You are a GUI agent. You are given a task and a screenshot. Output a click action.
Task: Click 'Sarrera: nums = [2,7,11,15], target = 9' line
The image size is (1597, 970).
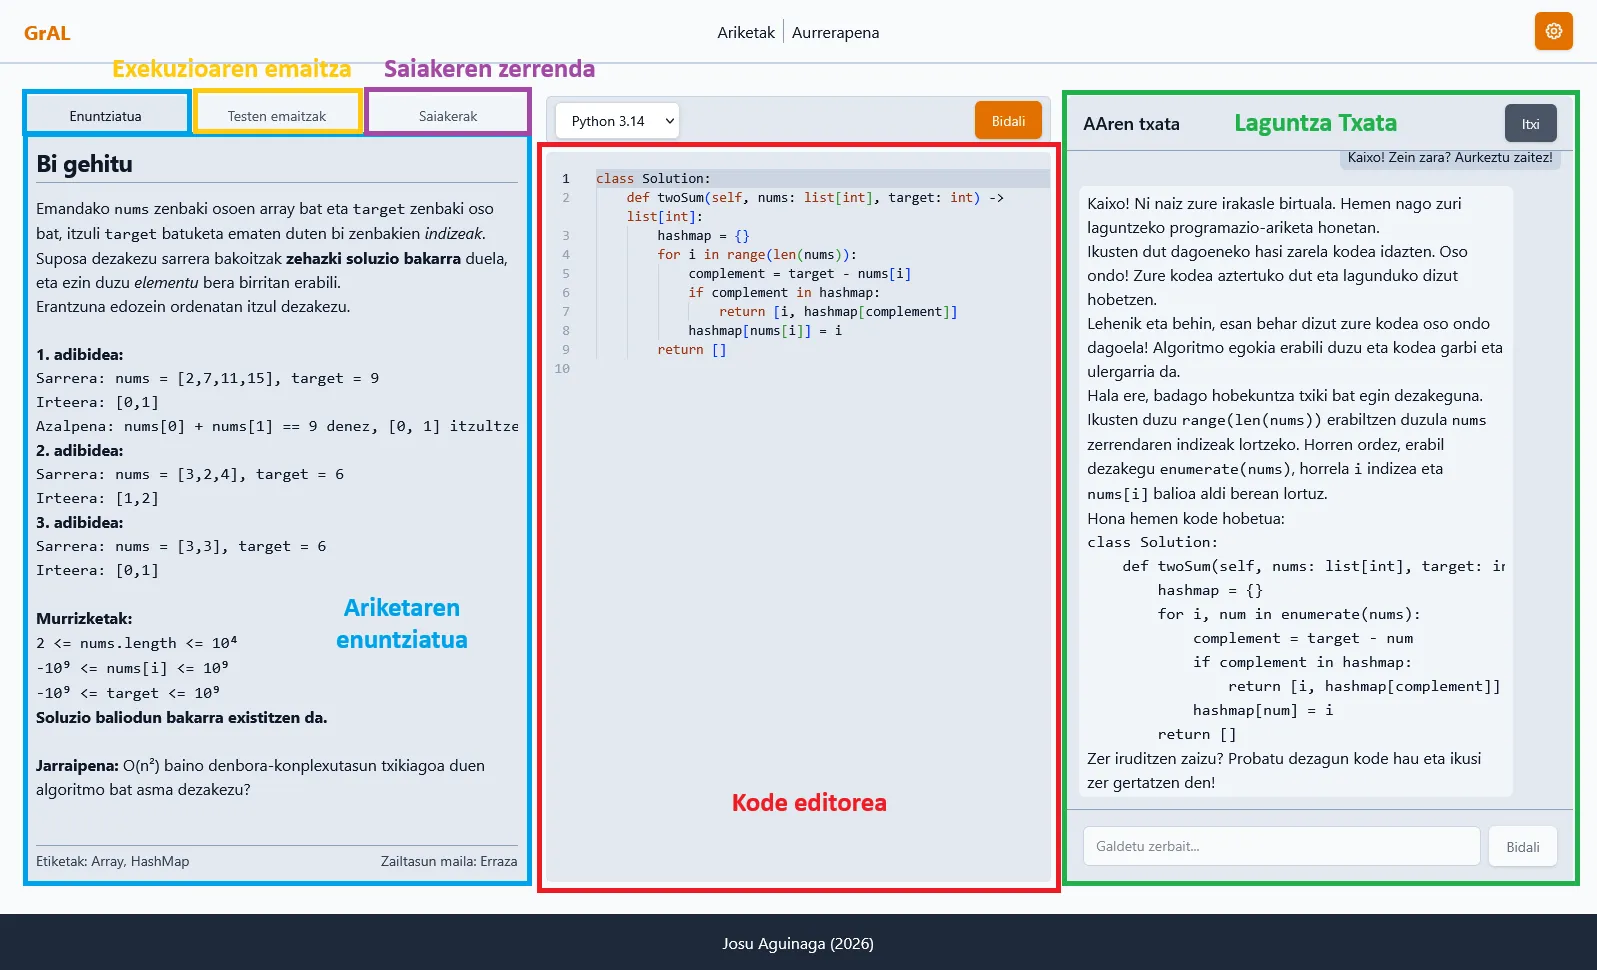click(x=207, y=378)
